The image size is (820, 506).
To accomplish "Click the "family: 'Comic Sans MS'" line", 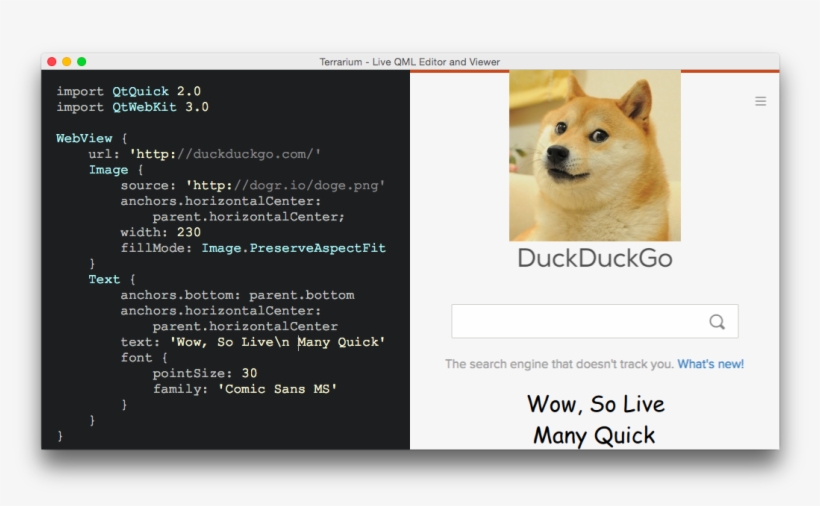I will [245, 389].
